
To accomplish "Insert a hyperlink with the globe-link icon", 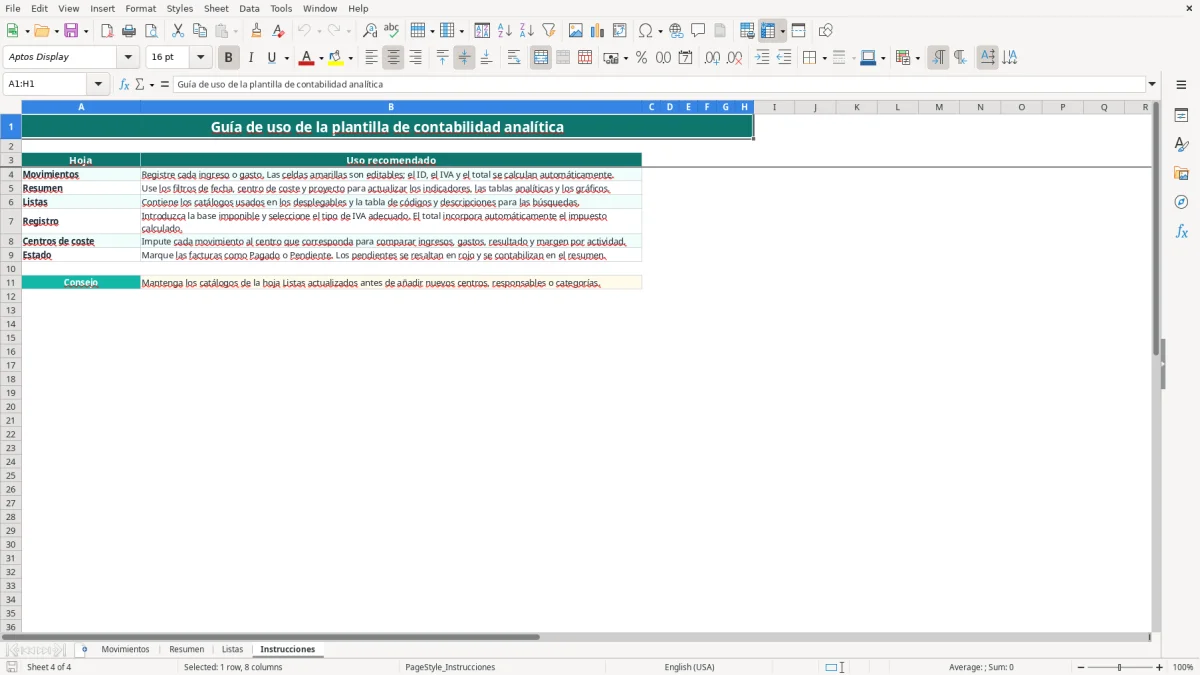I will click(676, 31).
